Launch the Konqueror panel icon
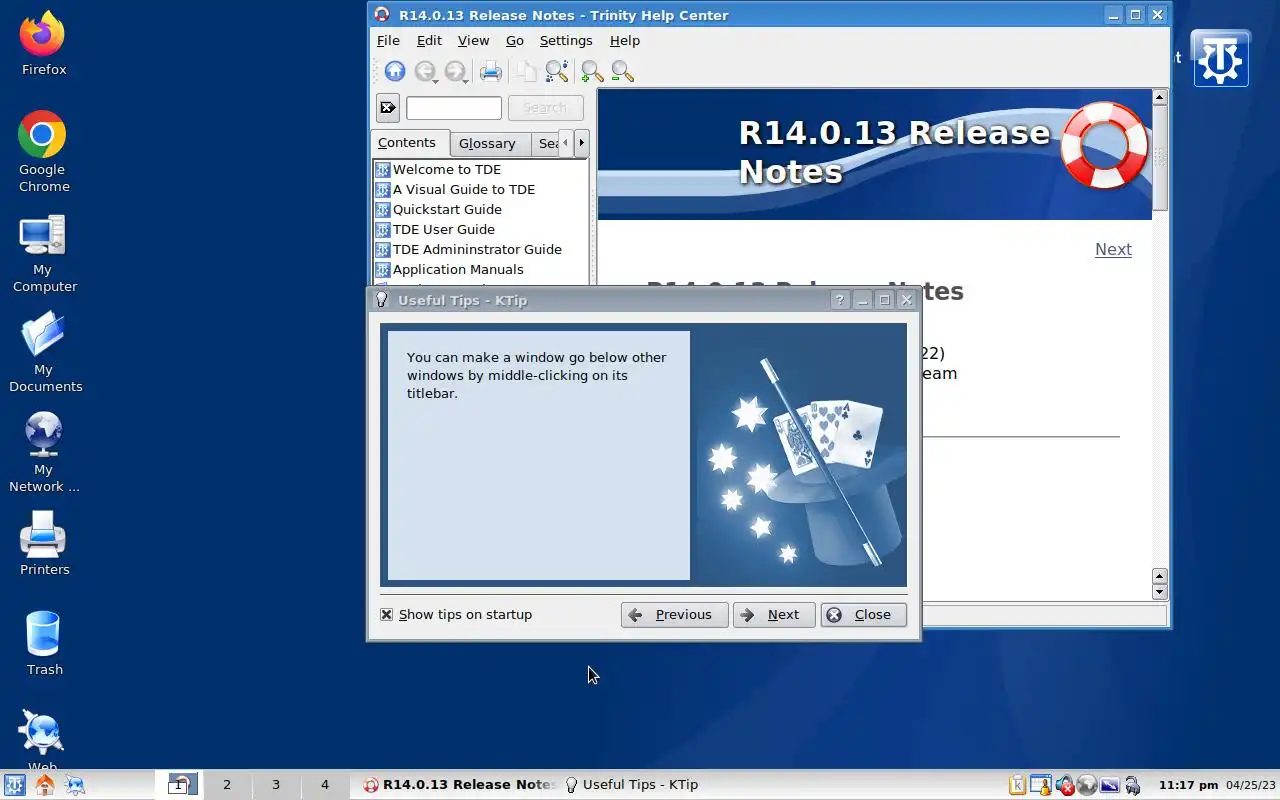This screenshot has height=800, width=1280. pyautogui.click(x=74, y=785)
